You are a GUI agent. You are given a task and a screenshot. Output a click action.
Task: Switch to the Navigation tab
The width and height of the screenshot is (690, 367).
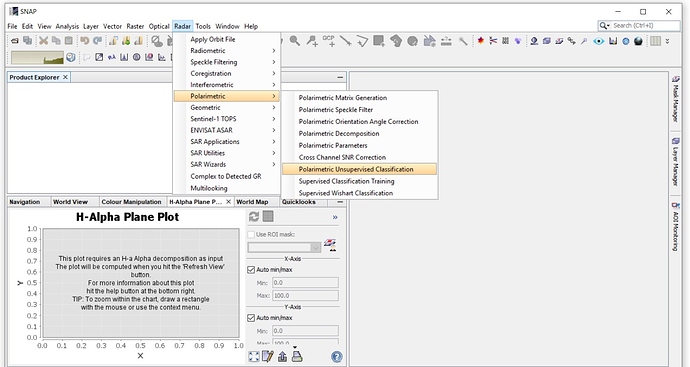coord(25,202)
